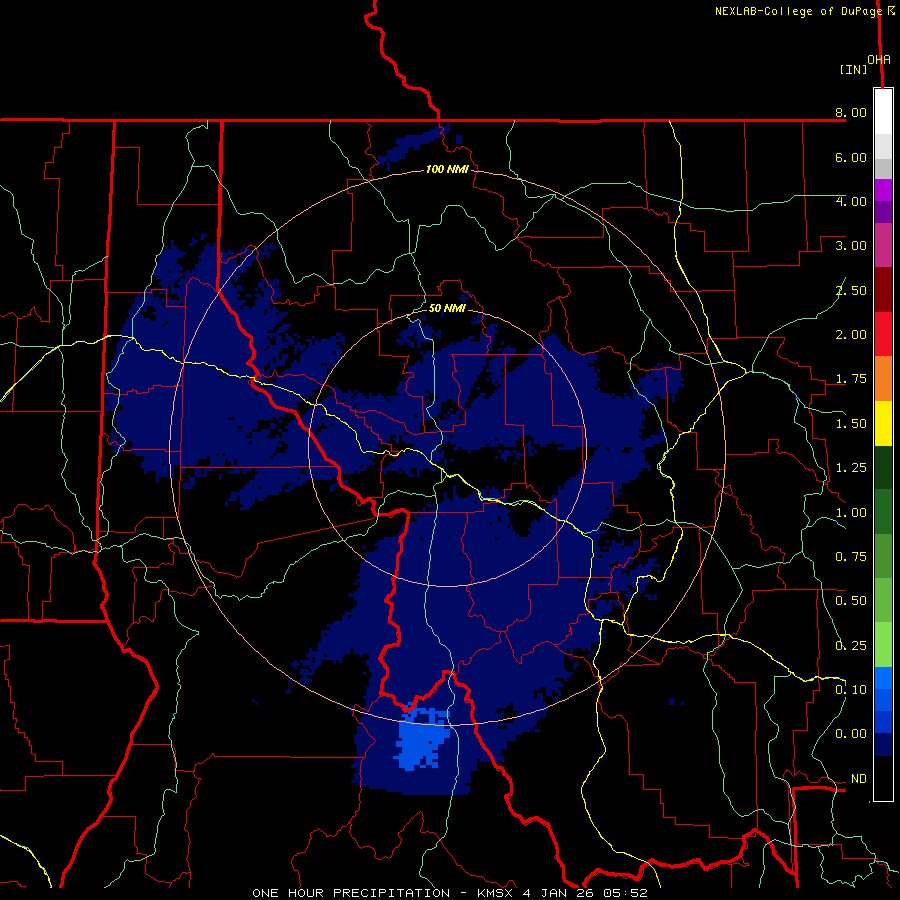Click the bright blue precipitation patch at bottom
Viewport: 900px width, 900px height.
[x=422, y=740]
